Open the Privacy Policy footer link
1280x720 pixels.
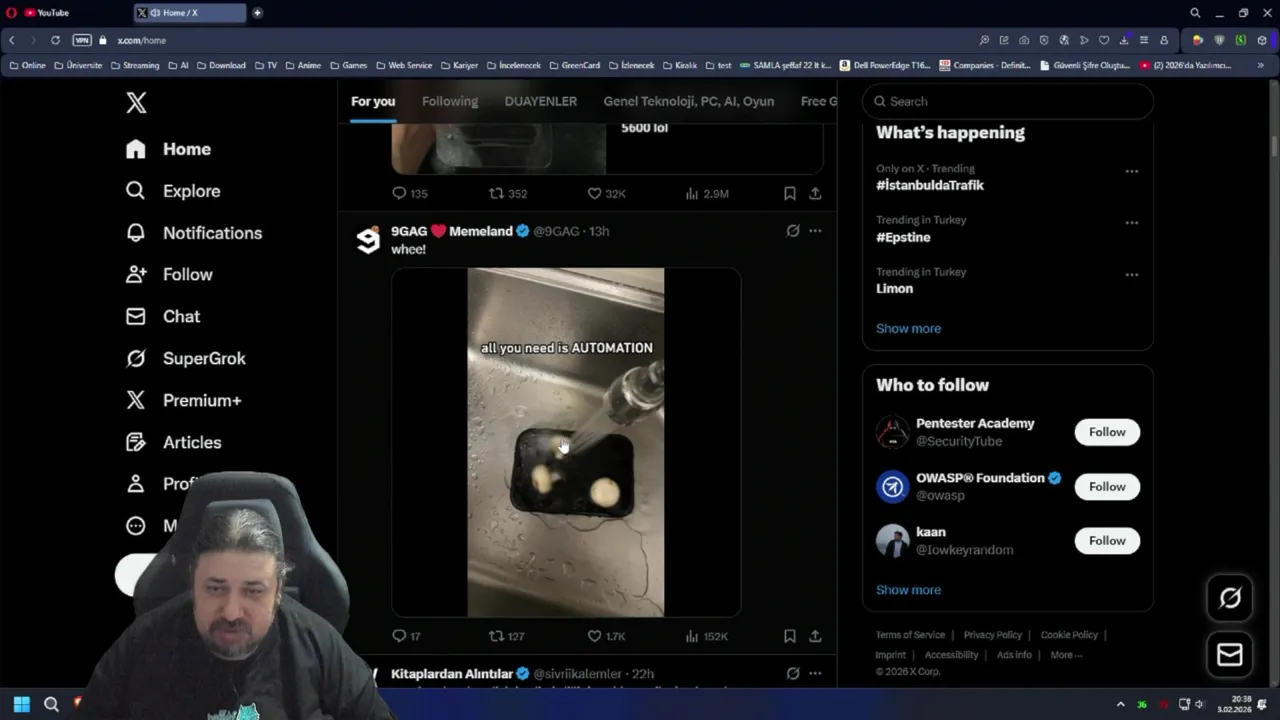993,635
